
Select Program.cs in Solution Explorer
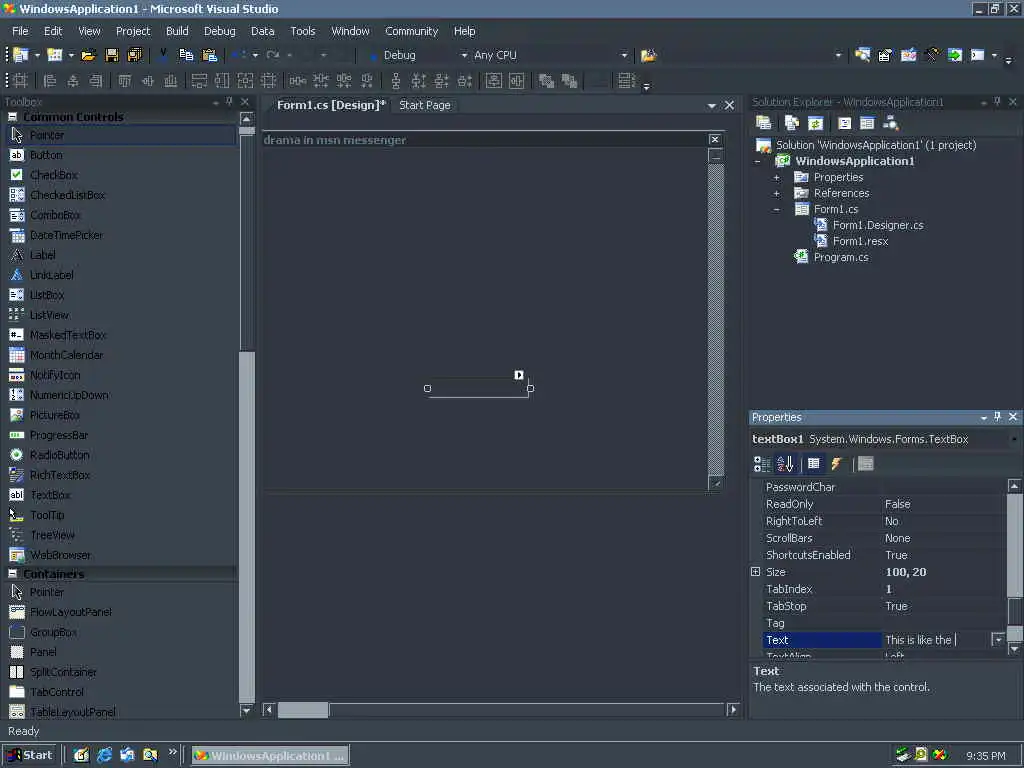pos(840,257)
